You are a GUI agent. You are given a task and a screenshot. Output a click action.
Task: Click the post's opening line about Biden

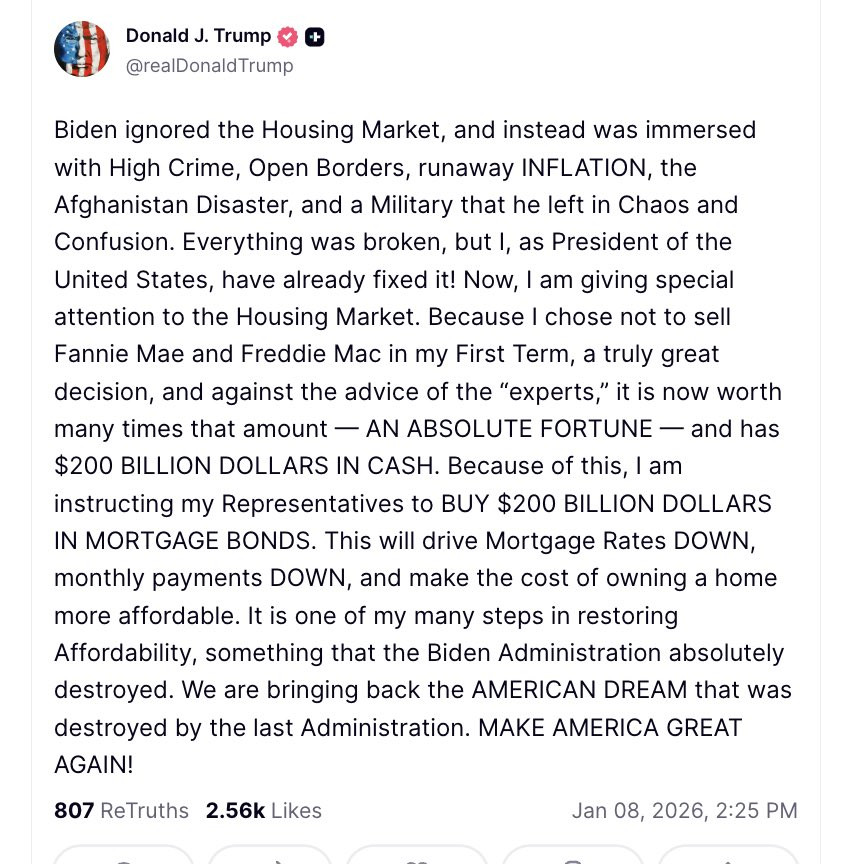pyautogui.click(x=405, y=131)
